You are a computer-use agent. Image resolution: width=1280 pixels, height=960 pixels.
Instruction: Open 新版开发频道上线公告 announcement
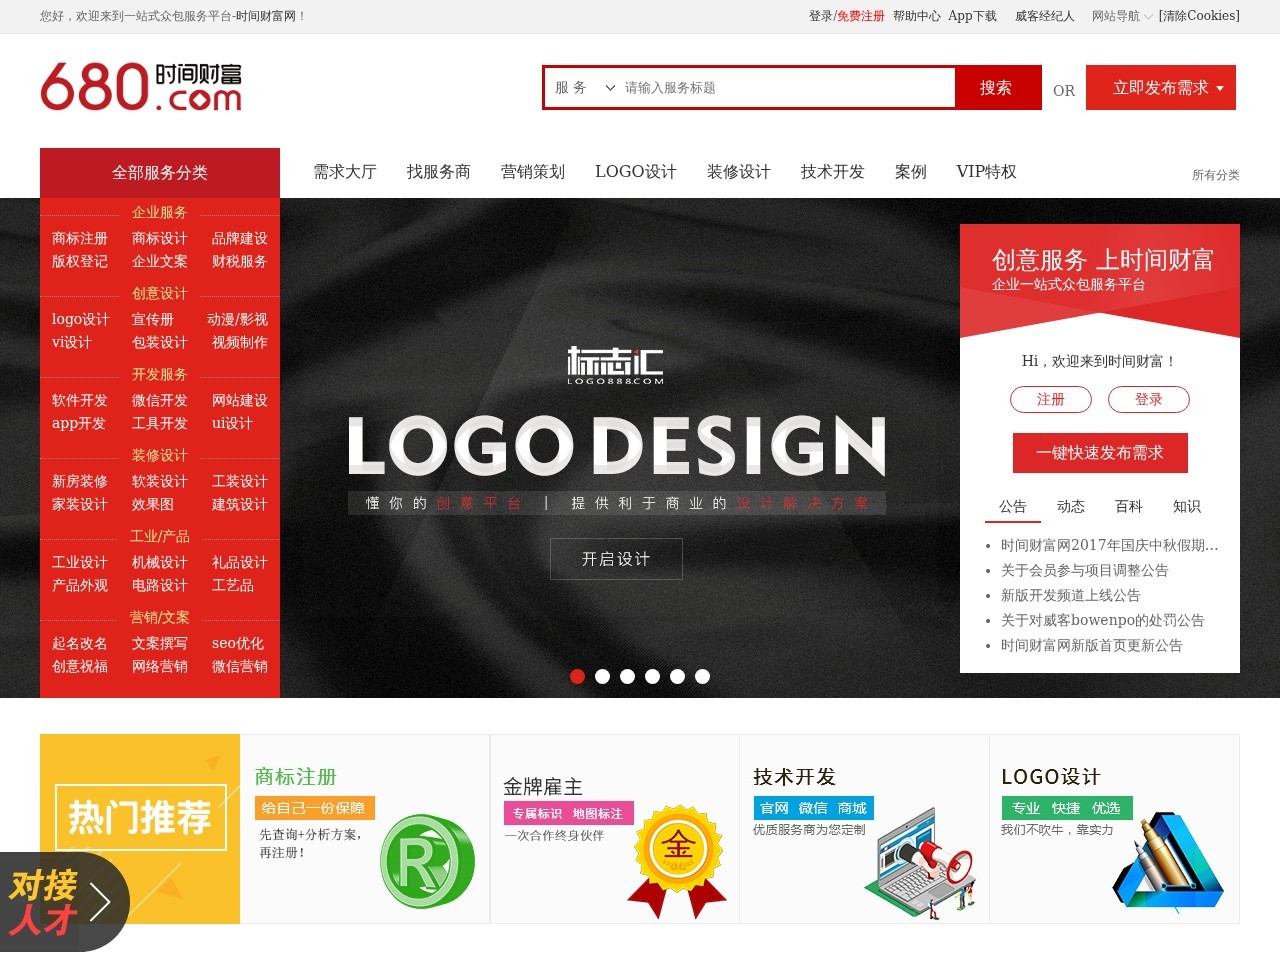click(x=1070, y=596)
